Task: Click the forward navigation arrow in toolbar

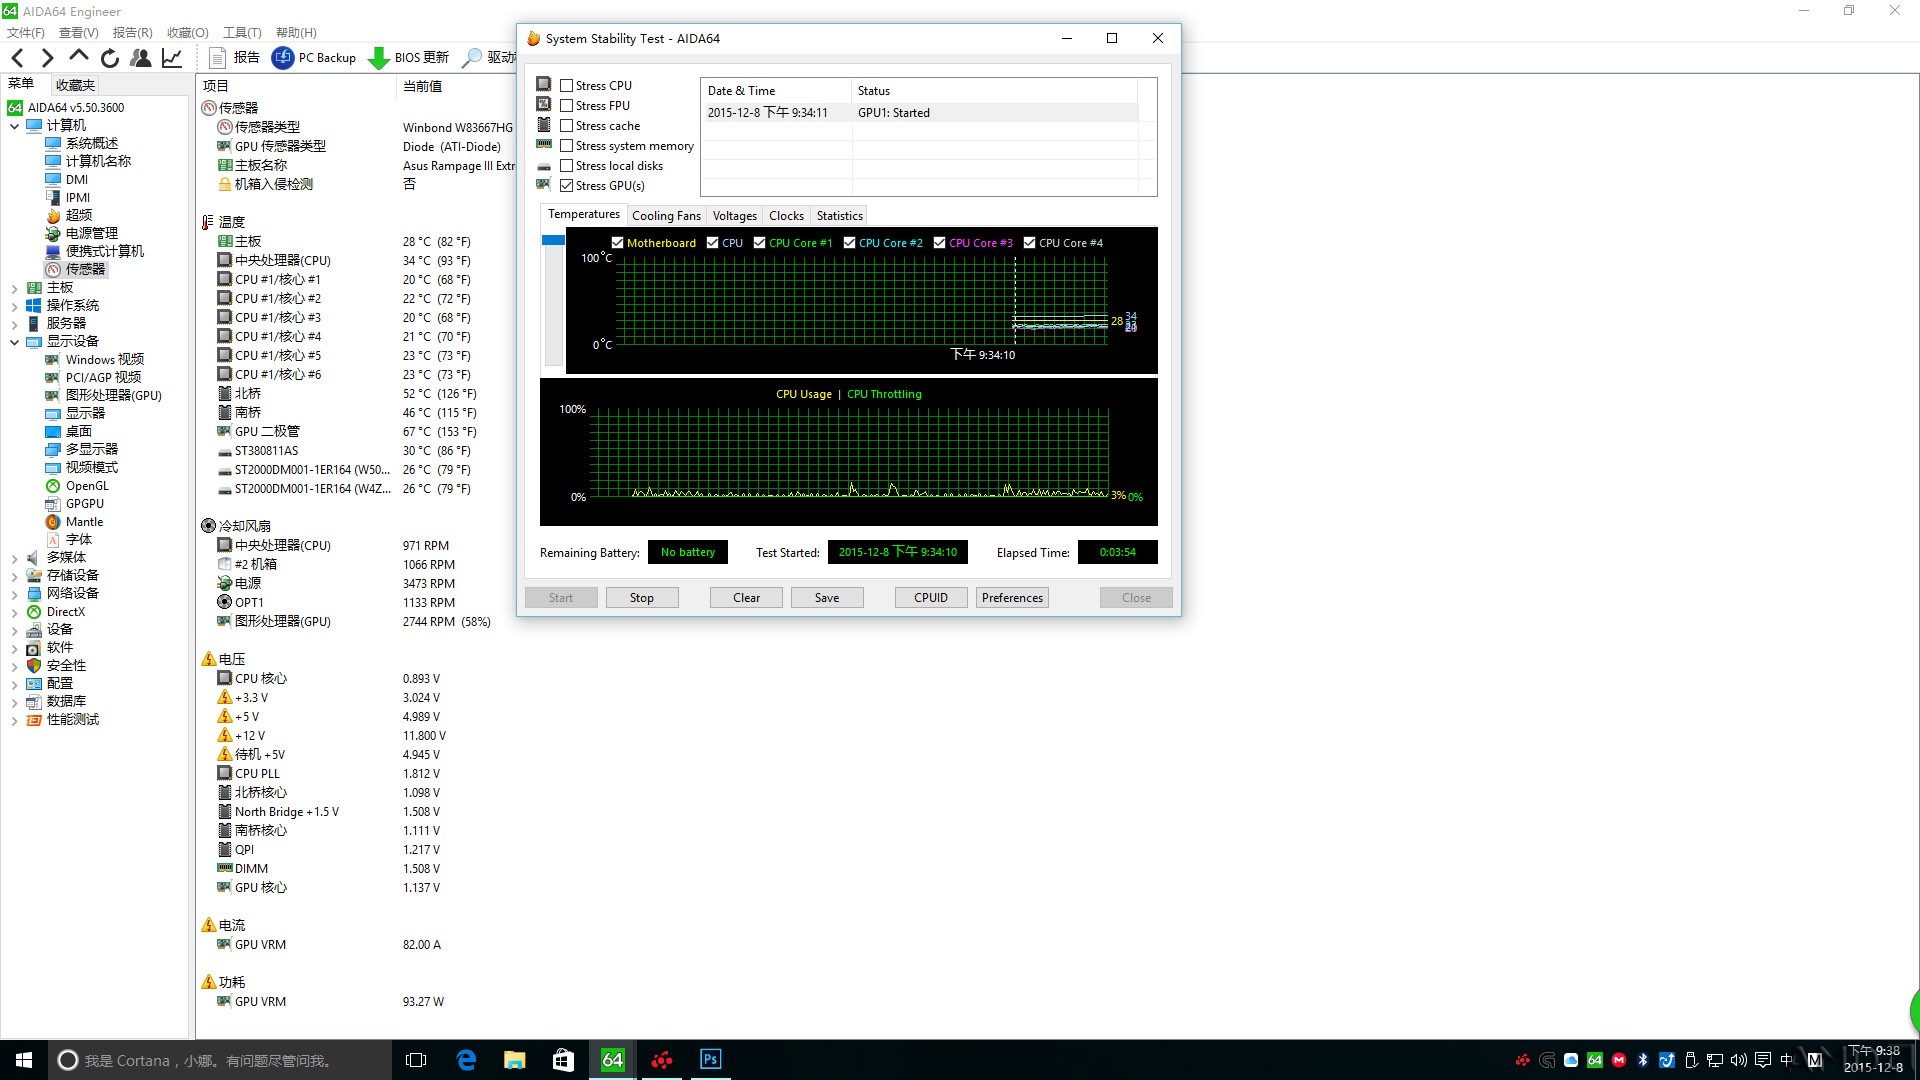Action: click(x=47, y=58)
